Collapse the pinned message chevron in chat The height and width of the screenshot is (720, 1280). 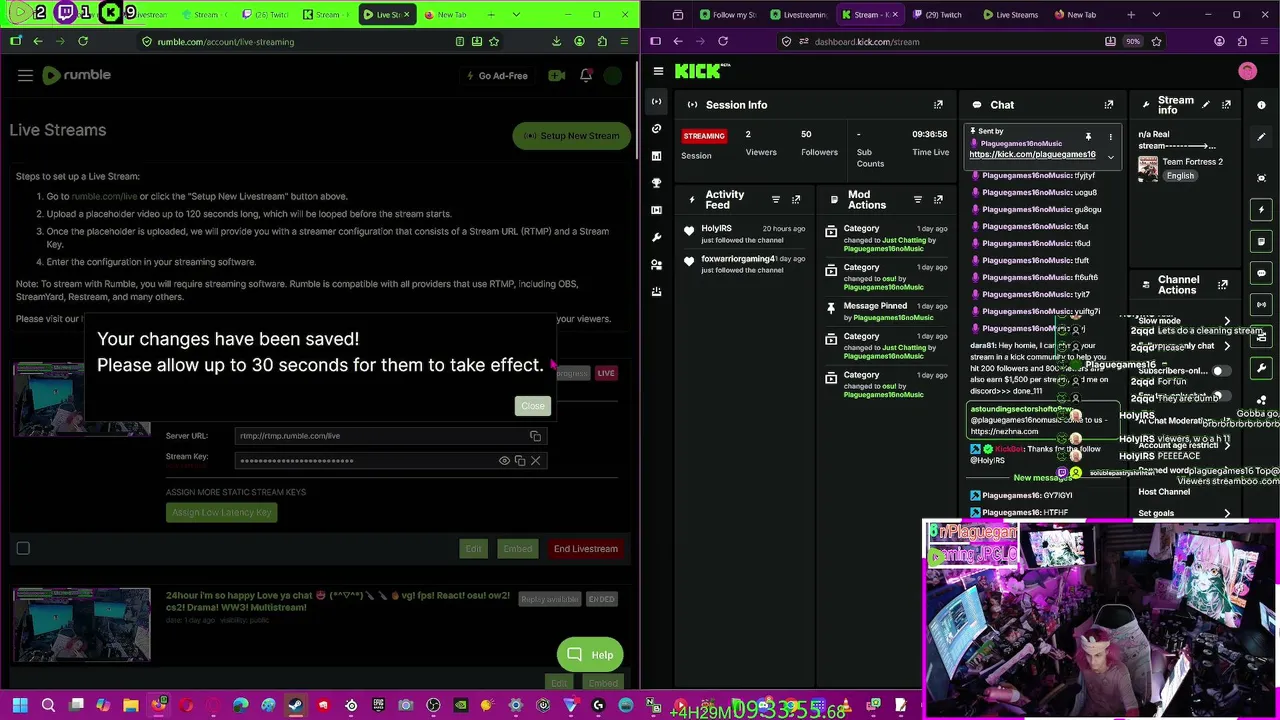[x=1110, y=157]
